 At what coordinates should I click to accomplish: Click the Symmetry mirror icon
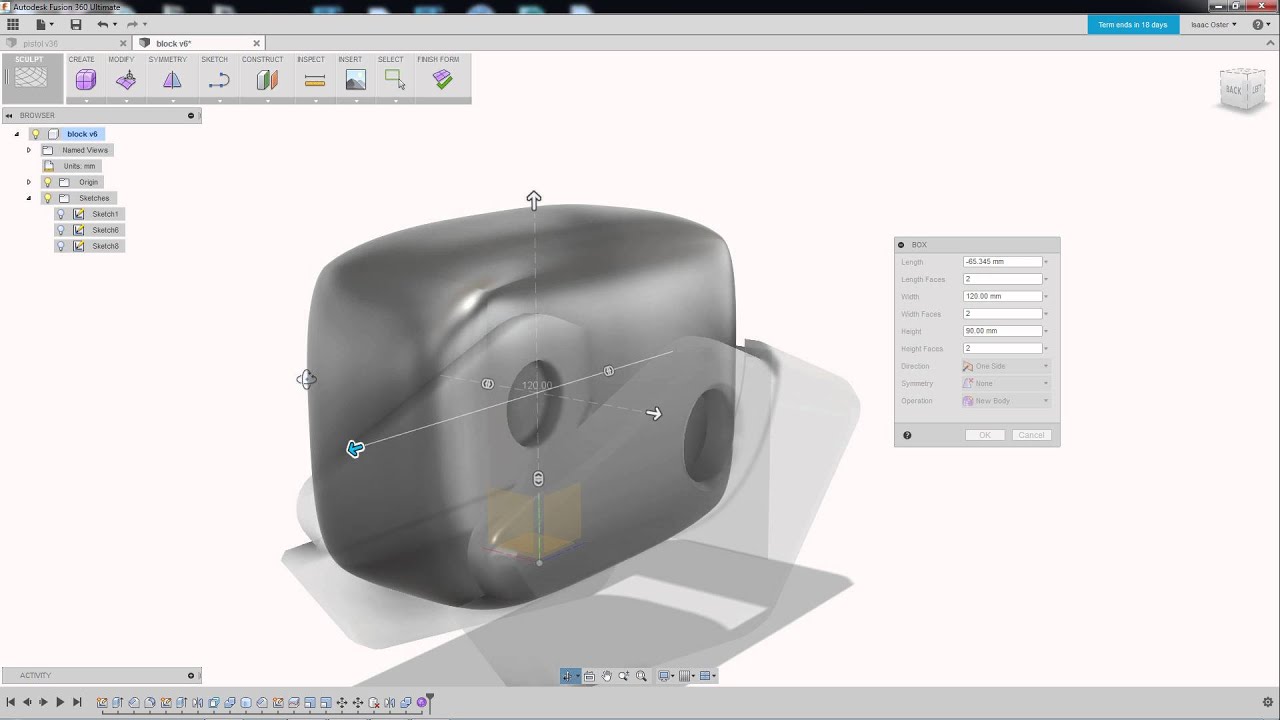pos(172,80)
